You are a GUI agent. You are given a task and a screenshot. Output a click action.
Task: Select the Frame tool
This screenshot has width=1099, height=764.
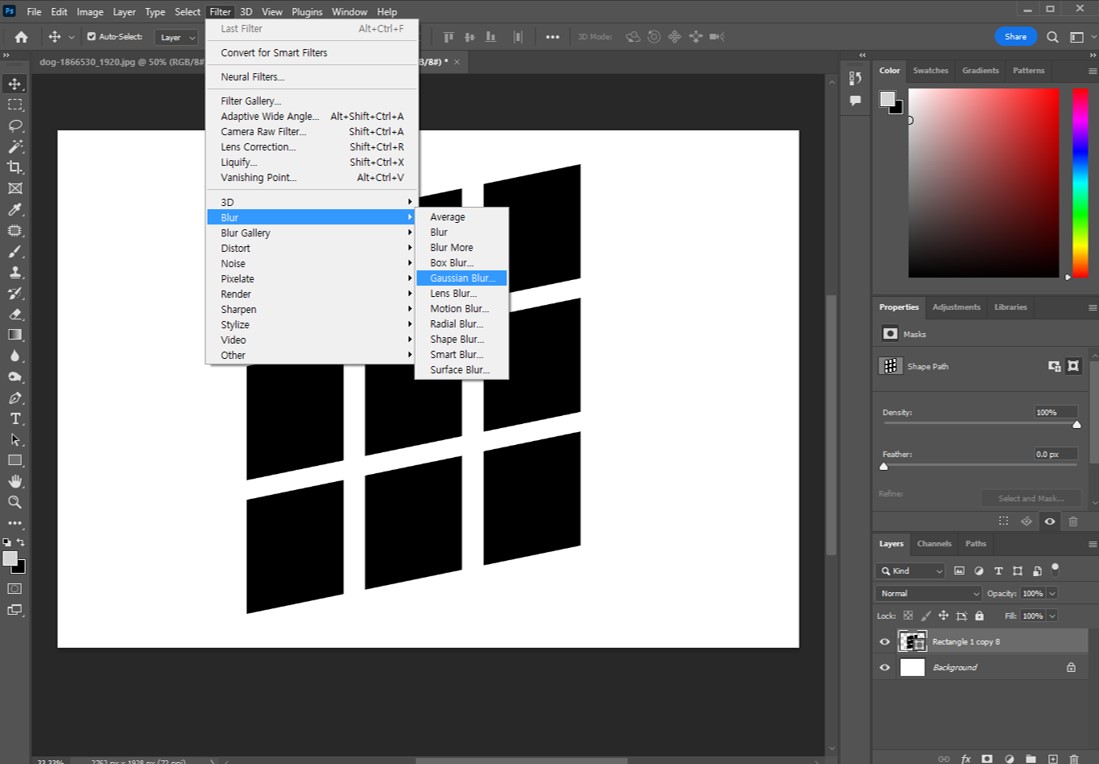[15, 189]
